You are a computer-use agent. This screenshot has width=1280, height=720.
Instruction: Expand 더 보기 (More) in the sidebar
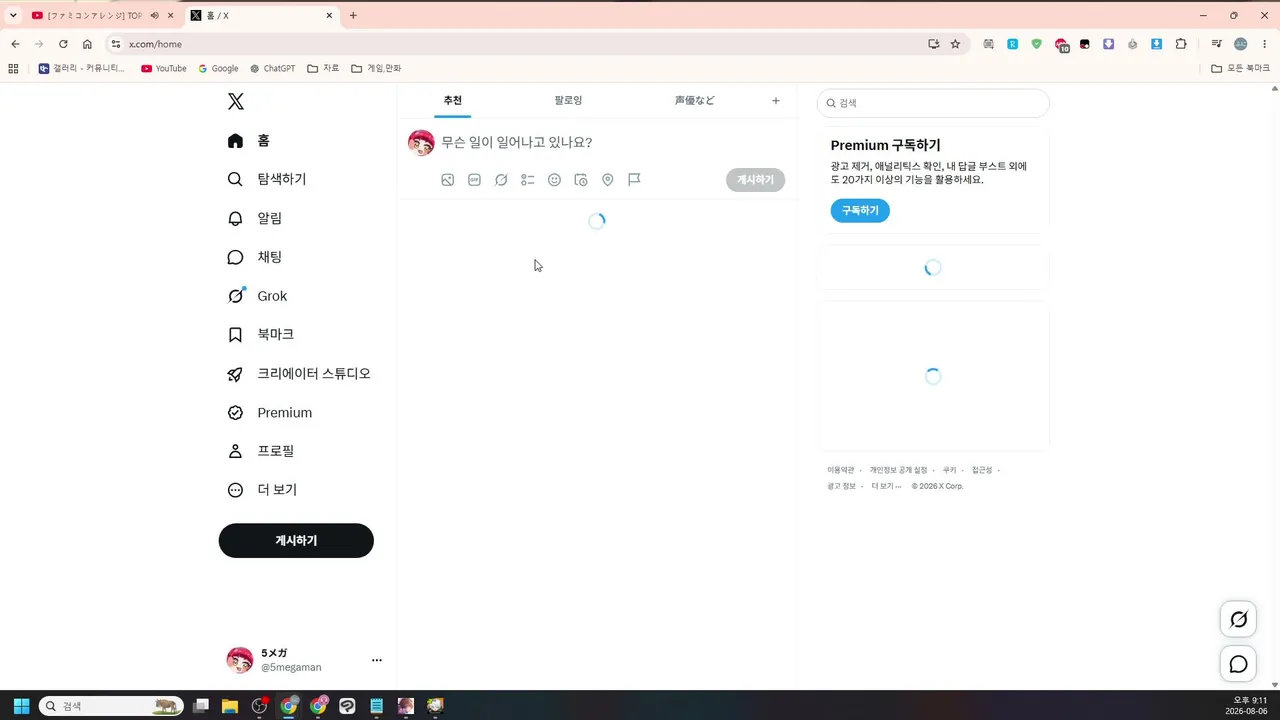coord(262,490)
